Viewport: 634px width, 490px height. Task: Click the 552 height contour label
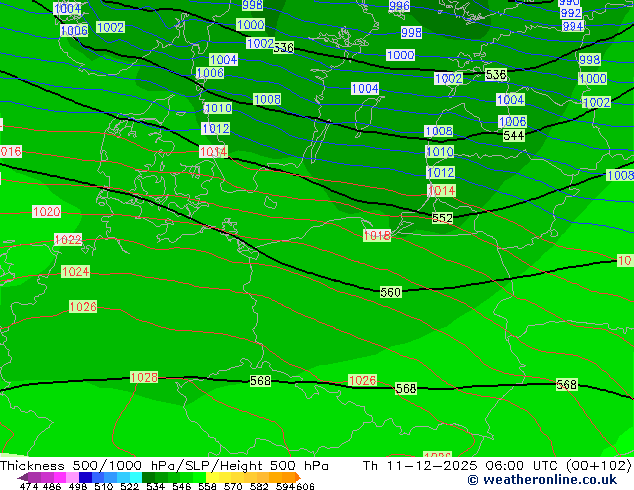(442, 218)
